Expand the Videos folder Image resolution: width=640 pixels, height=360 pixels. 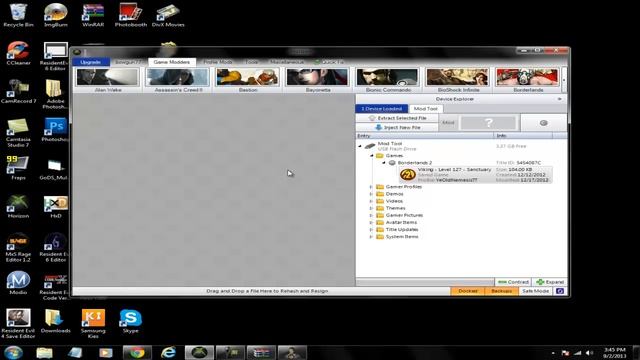tap(371, 201)
